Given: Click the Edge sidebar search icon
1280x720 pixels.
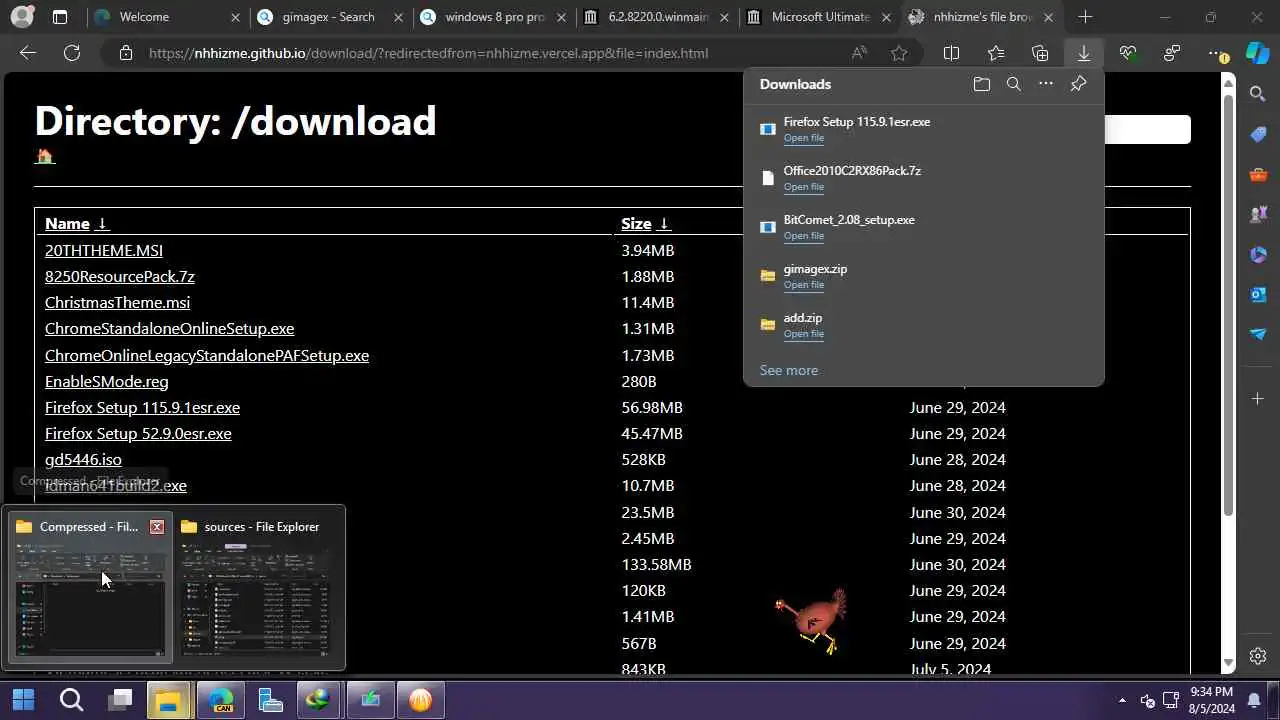Looking at the screenshot, I should [x=1258, y=93].
